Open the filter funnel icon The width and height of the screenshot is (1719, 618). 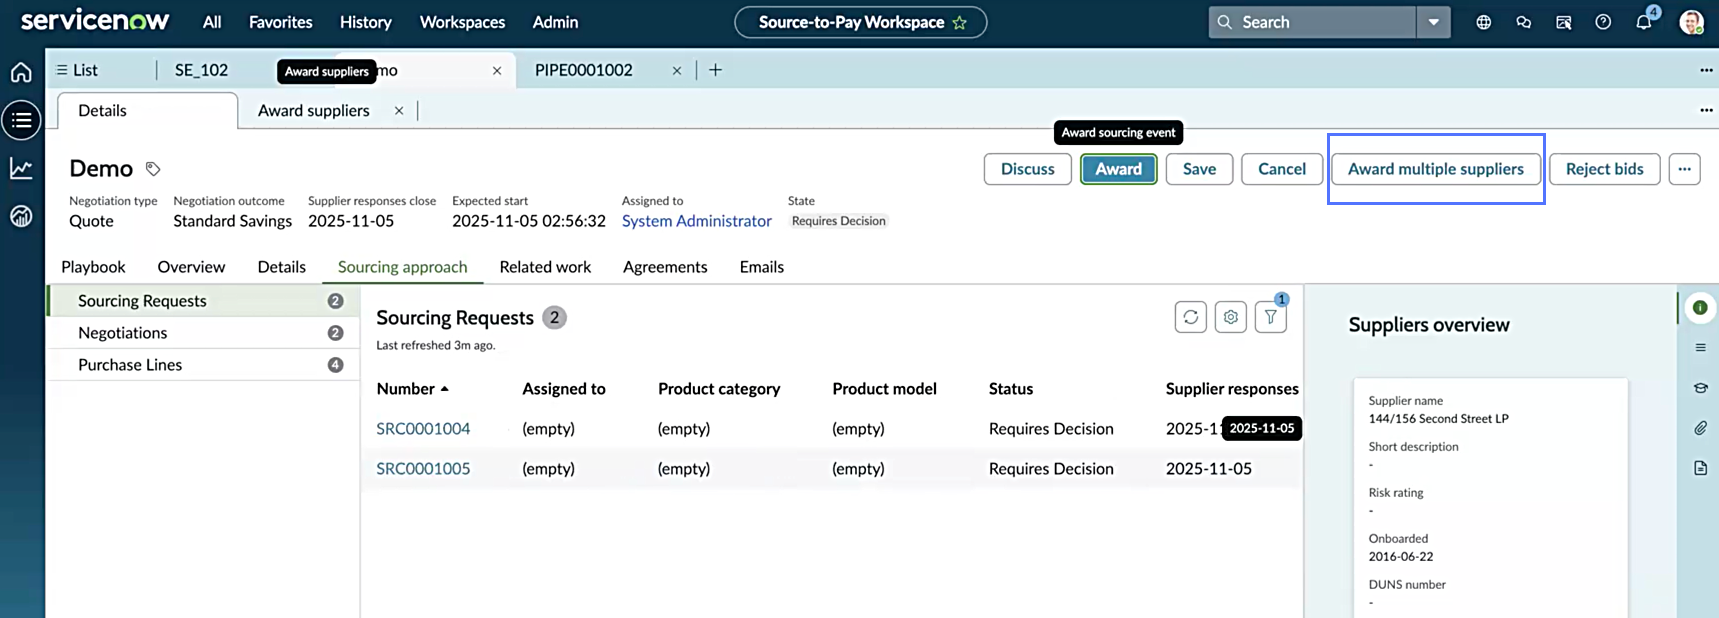point(1270,317)
